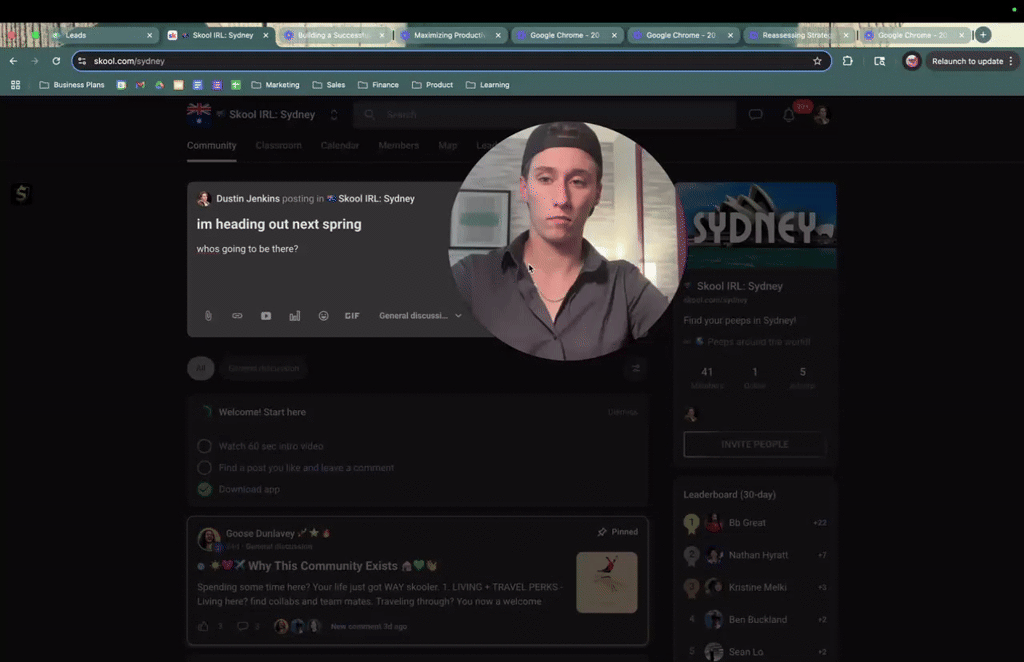This screenshot has height=662, width=1024.
Task: Click the INVITE PEOPLE button
Action: [x=754, y=444]
